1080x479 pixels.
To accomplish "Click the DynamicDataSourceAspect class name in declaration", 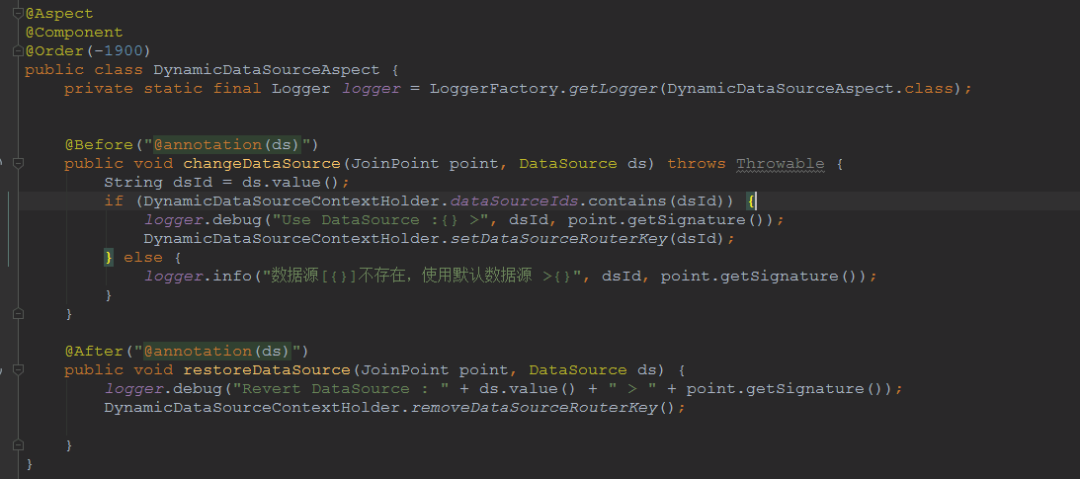I will click(x=266, y=70).
